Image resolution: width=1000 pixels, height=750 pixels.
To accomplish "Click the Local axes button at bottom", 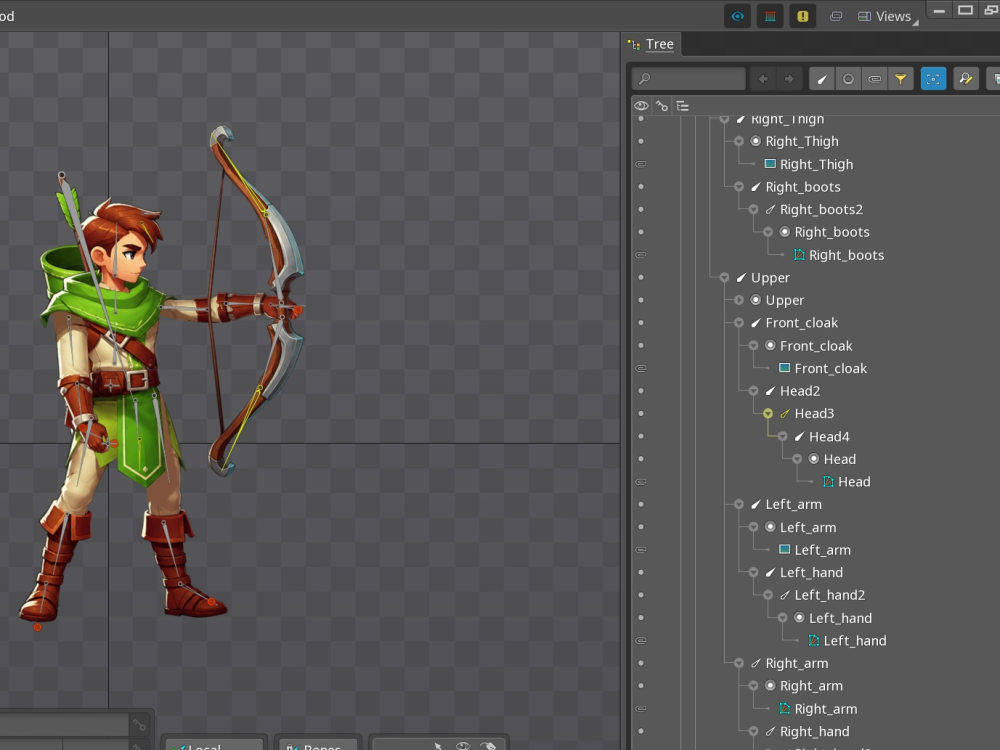I will [x=214, y=745].
